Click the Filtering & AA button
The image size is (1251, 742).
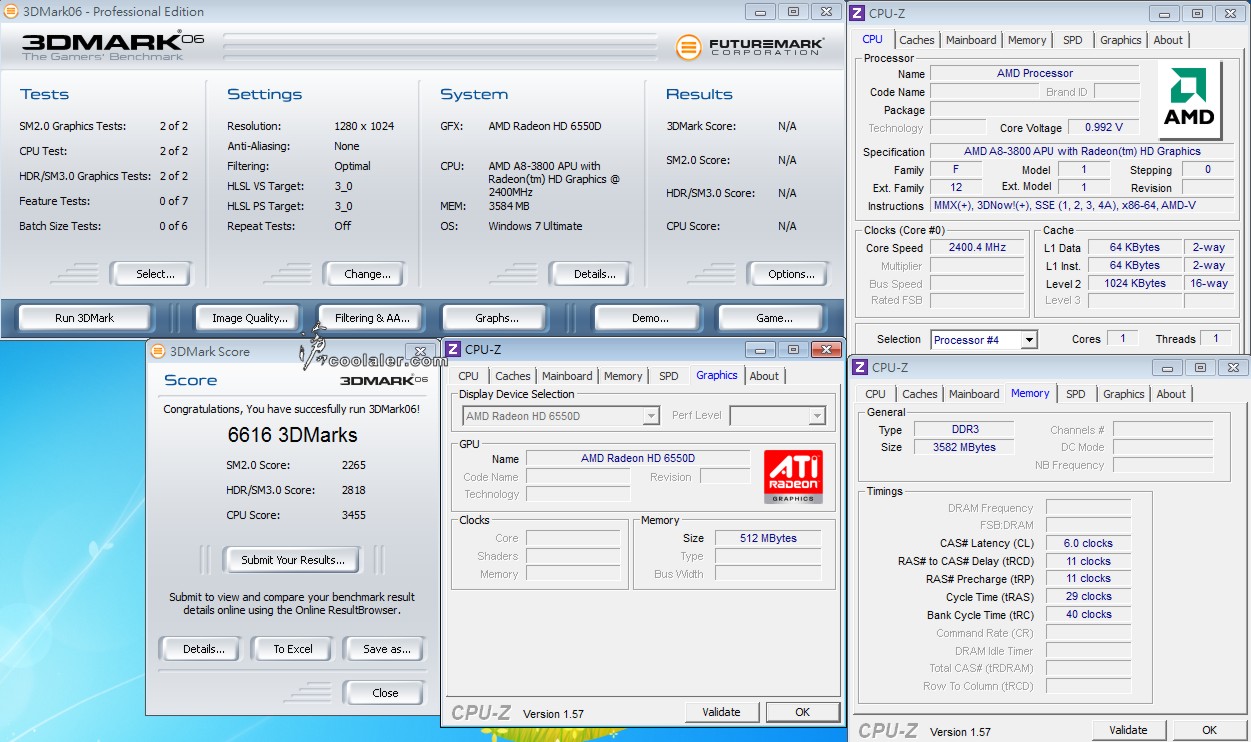[x=372, y=318]
